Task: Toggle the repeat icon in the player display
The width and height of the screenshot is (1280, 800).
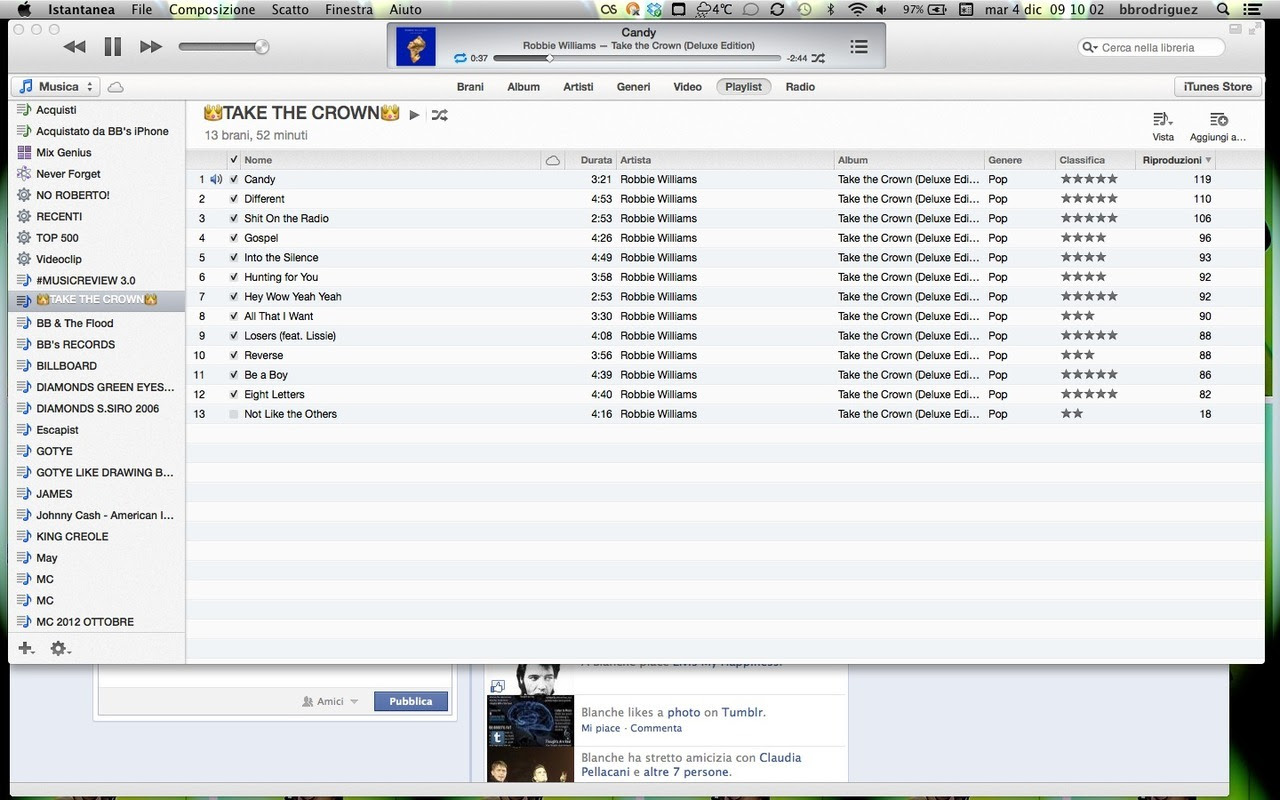Action: click(x=460, y=58)
